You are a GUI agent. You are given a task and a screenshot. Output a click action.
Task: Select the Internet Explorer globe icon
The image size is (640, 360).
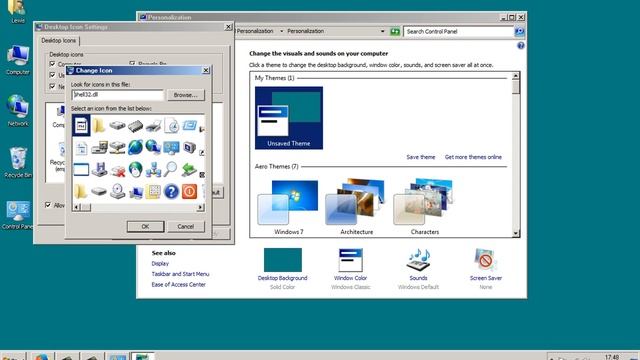135,147
